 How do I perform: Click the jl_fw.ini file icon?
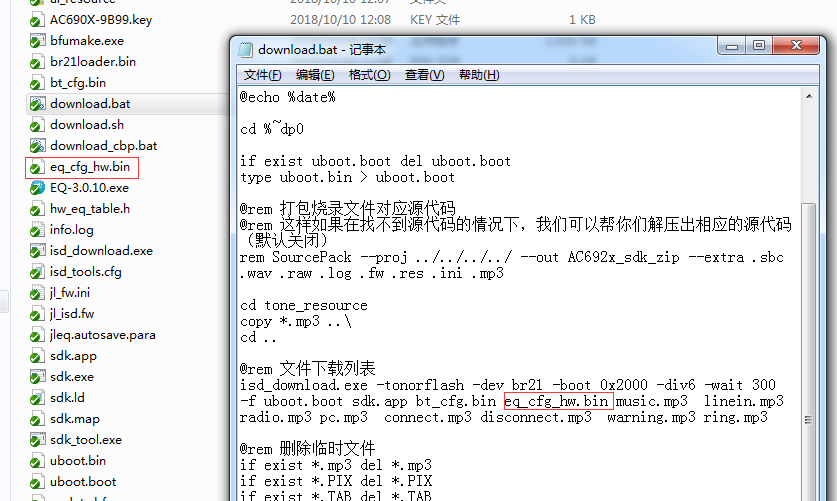pyautogui.click(x=37, y=293)
